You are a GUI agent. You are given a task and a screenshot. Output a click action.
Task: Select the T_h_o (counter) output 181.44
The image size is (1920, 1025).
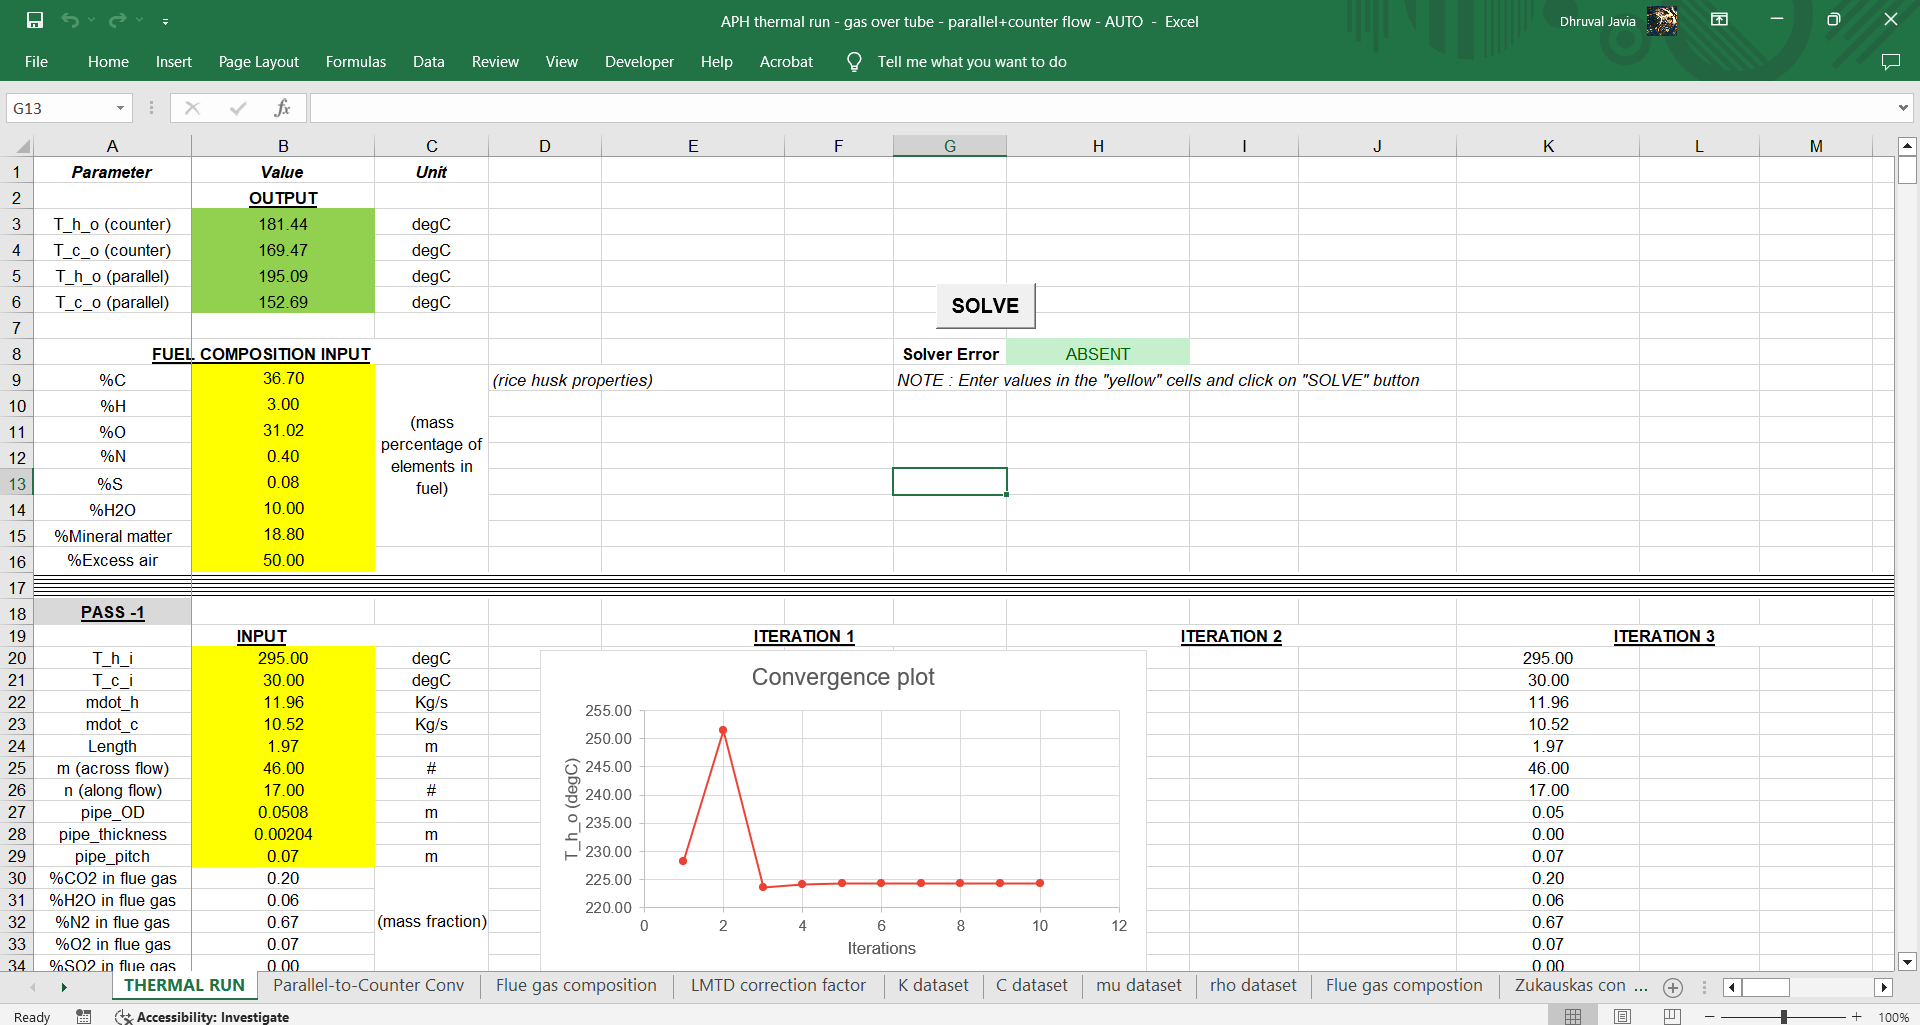point(283,224)
